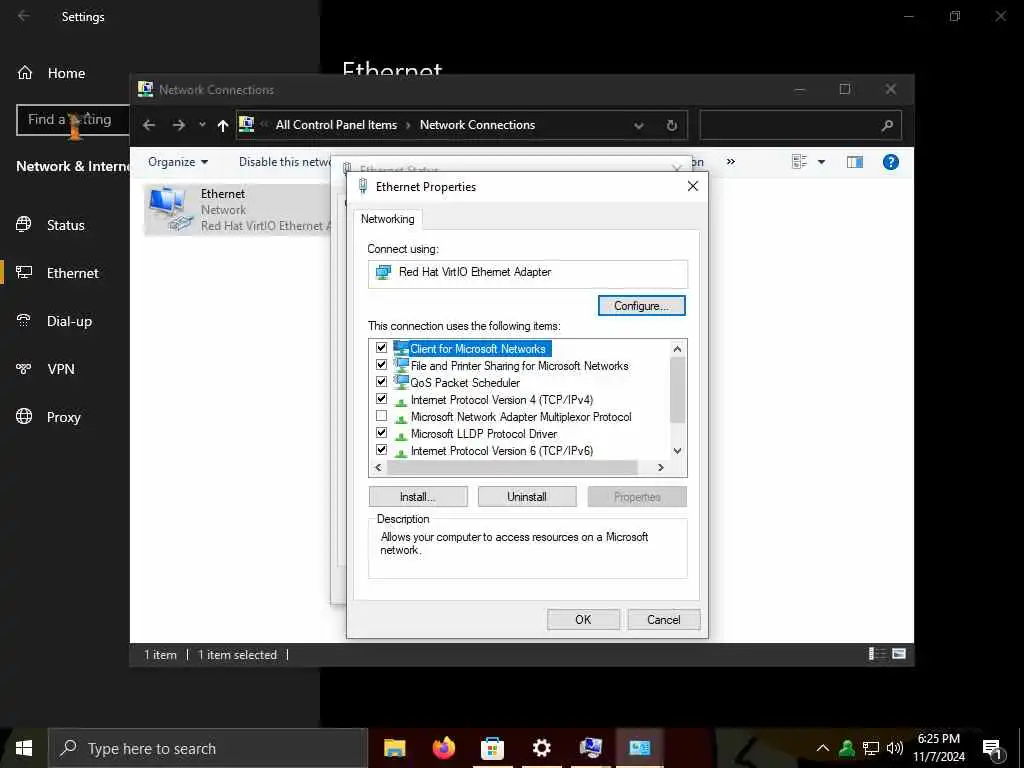Enable Microsoft Network Adapter Multiplexor Protocol checkbox
This screenshot has width=1024, height=768.
381,416
